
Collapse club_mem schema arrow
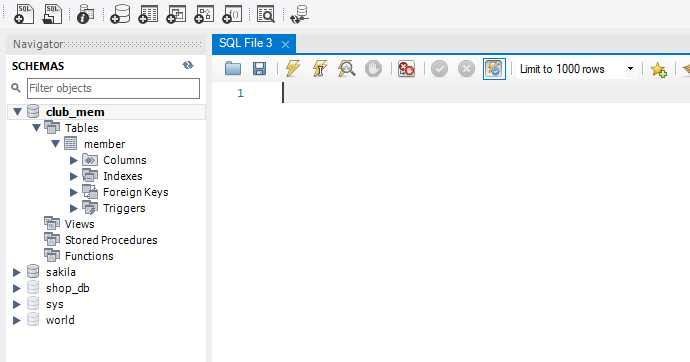pyautogui.click(x=17, y=112)
